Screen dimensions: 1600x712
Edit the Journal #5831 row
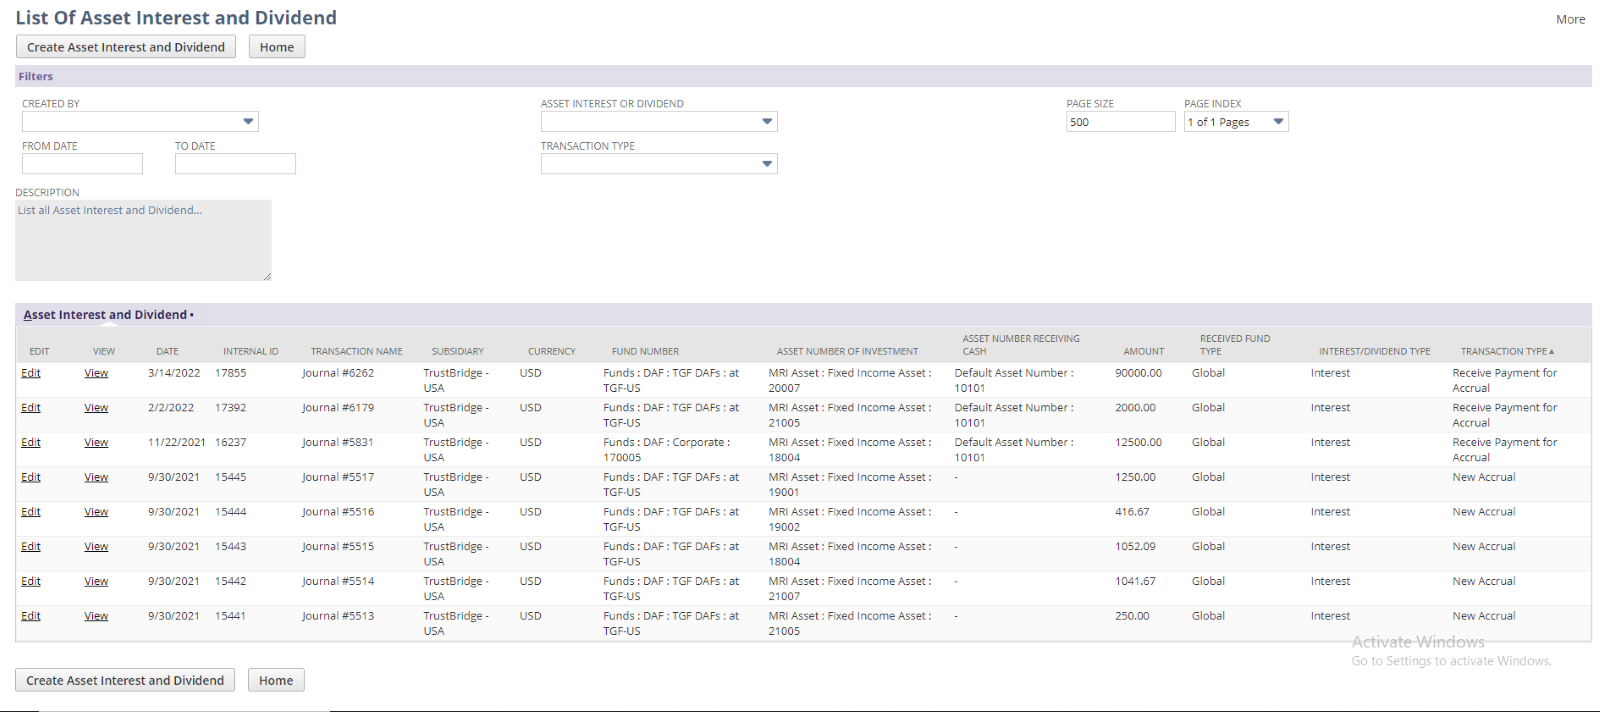point(31,443)
